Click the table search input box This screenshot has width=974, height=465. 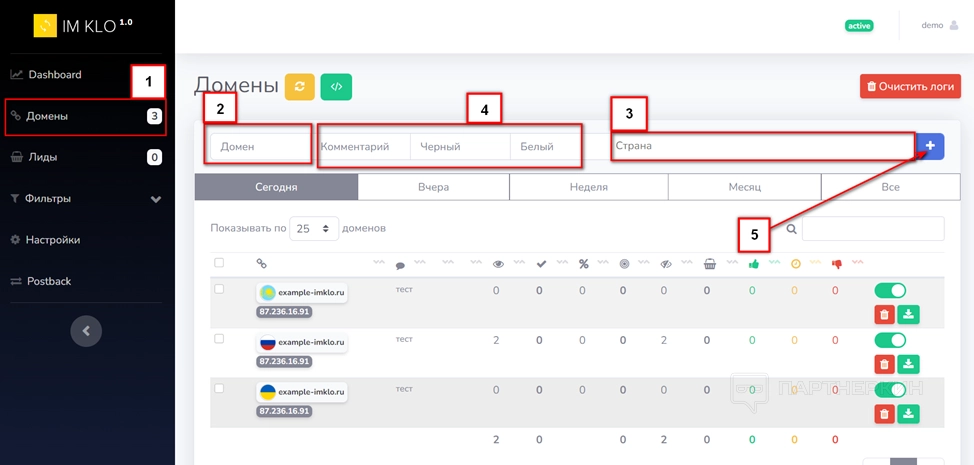873,228
